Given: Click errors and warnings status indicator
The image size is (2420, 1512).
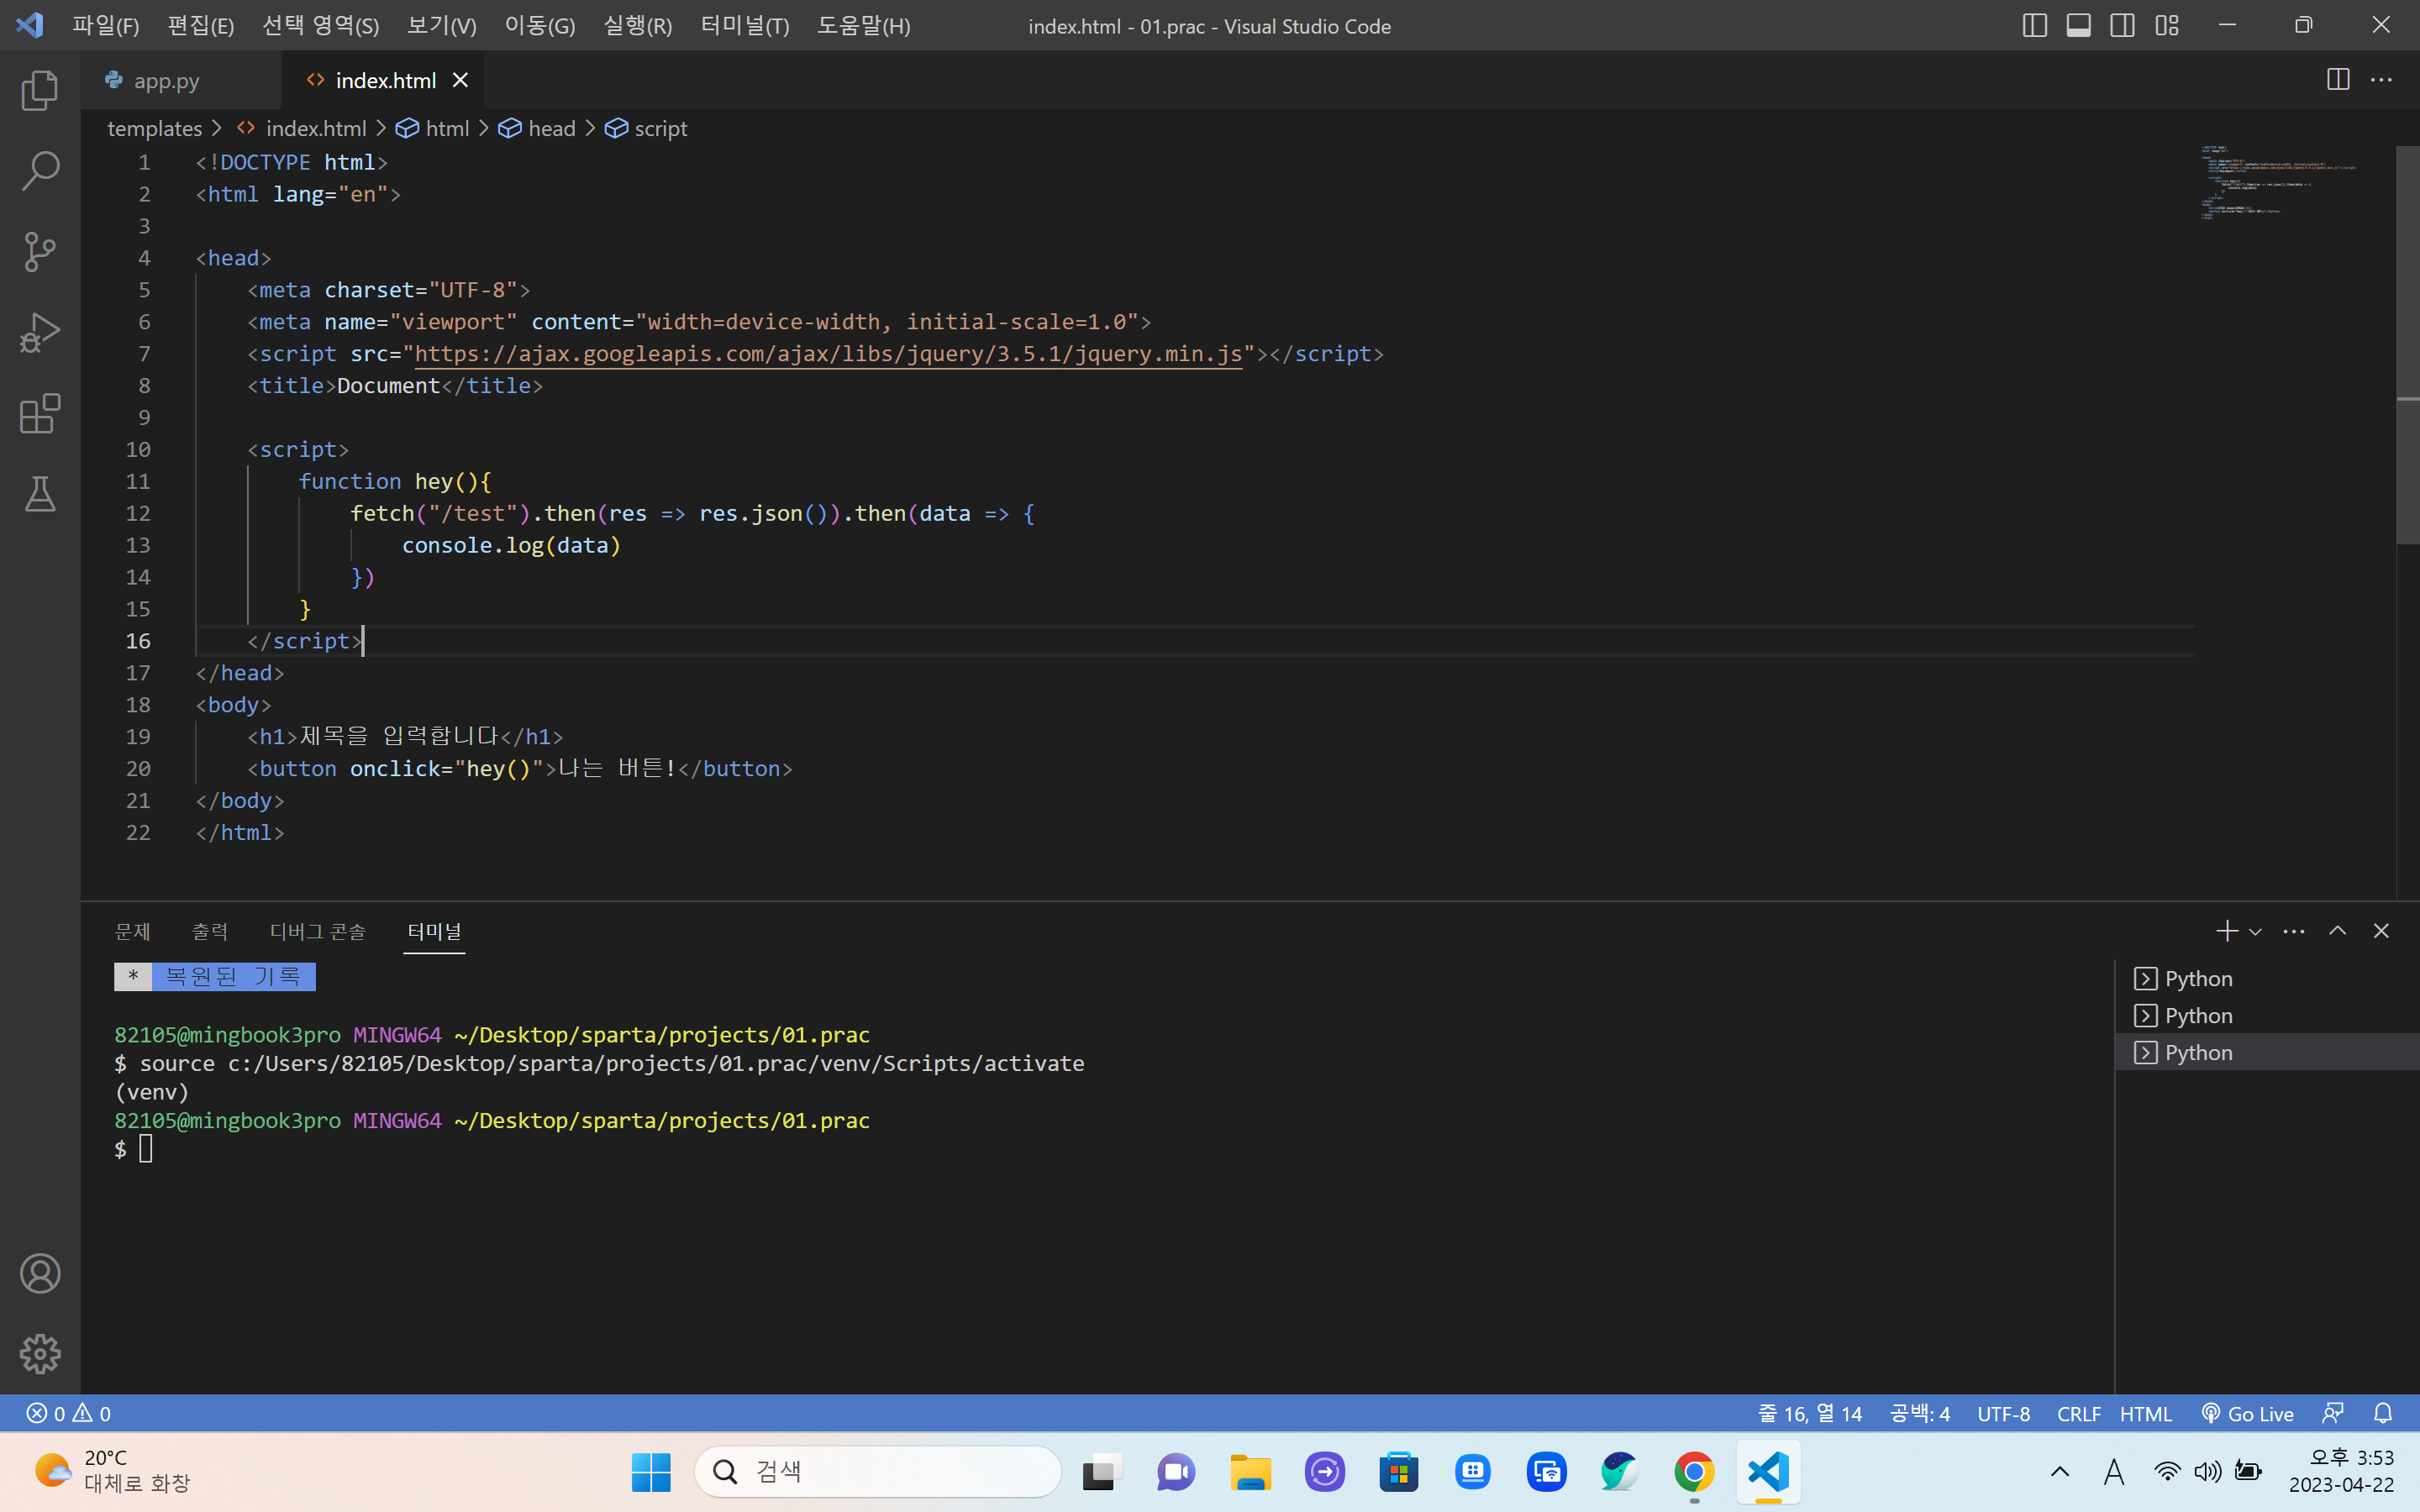Looking at the screenshot, I should (68, 1413).
